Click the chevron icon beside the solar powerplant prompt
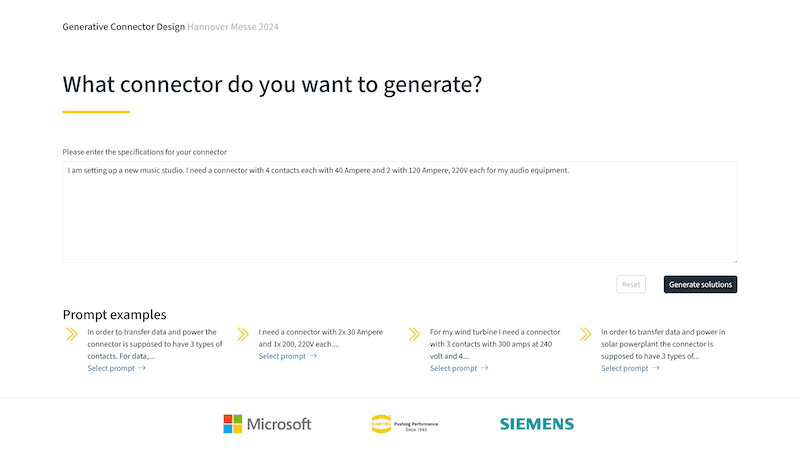 point(585,334)
